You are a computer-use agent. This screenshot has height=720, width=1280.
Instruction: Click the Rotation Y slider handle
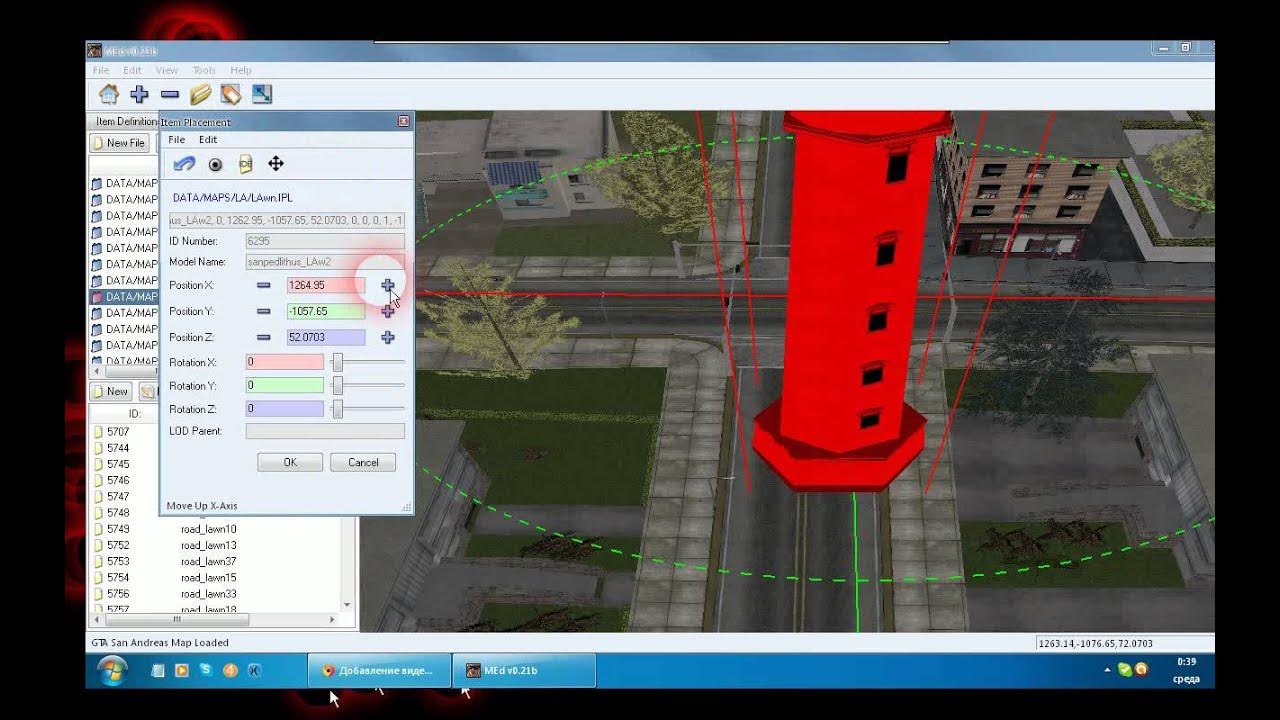pos(338,385)
